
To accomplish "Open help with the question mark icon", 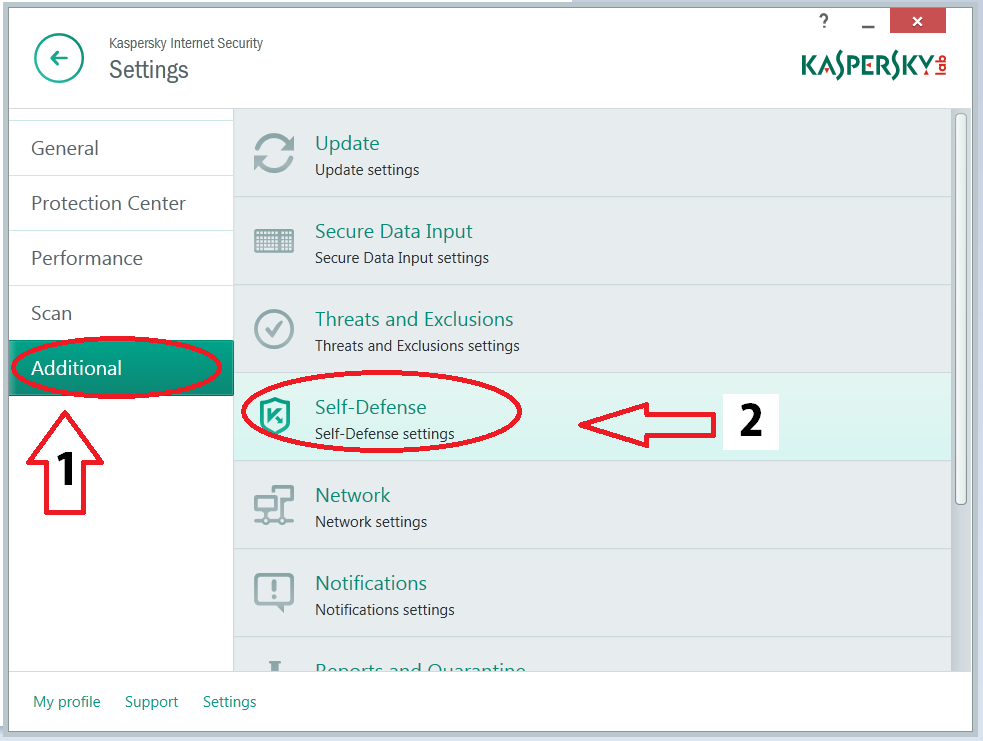I will 824,21.
